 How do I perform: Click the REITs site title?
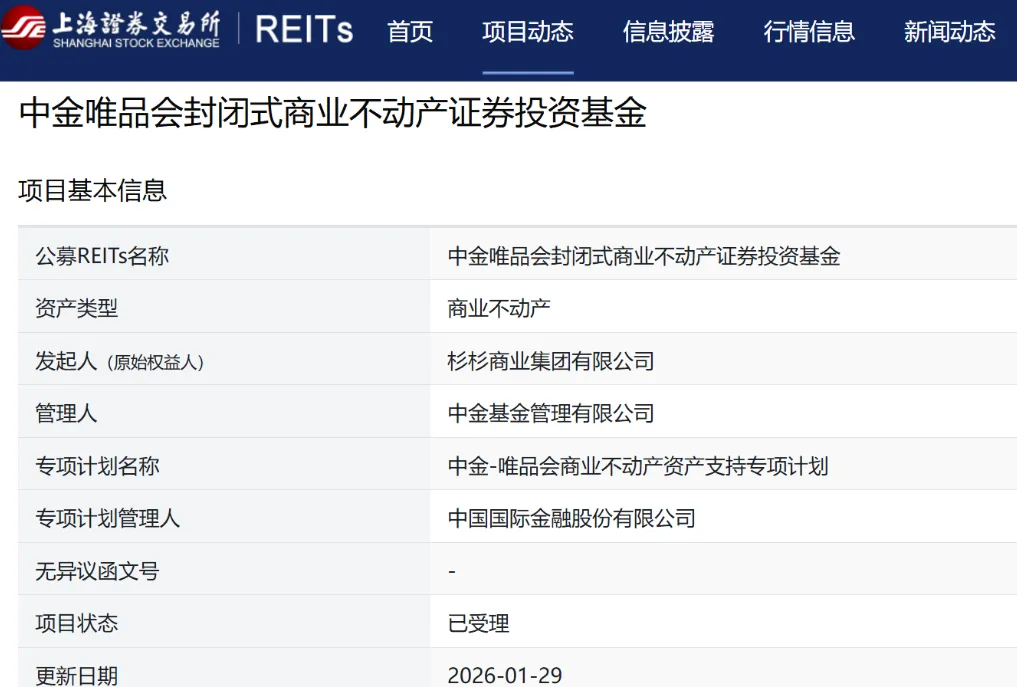pyautogui.click(x=304, y=30)
